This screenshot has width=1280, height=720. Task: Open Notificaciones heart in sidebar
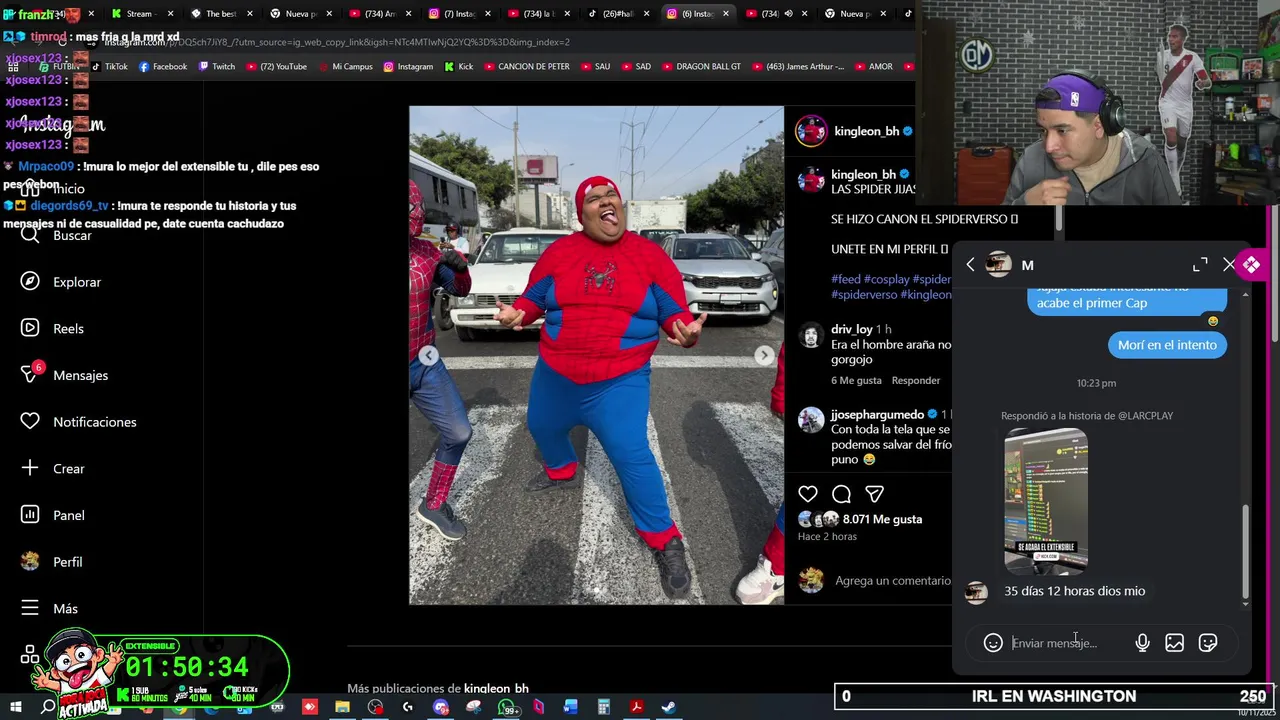pos(78,422)
